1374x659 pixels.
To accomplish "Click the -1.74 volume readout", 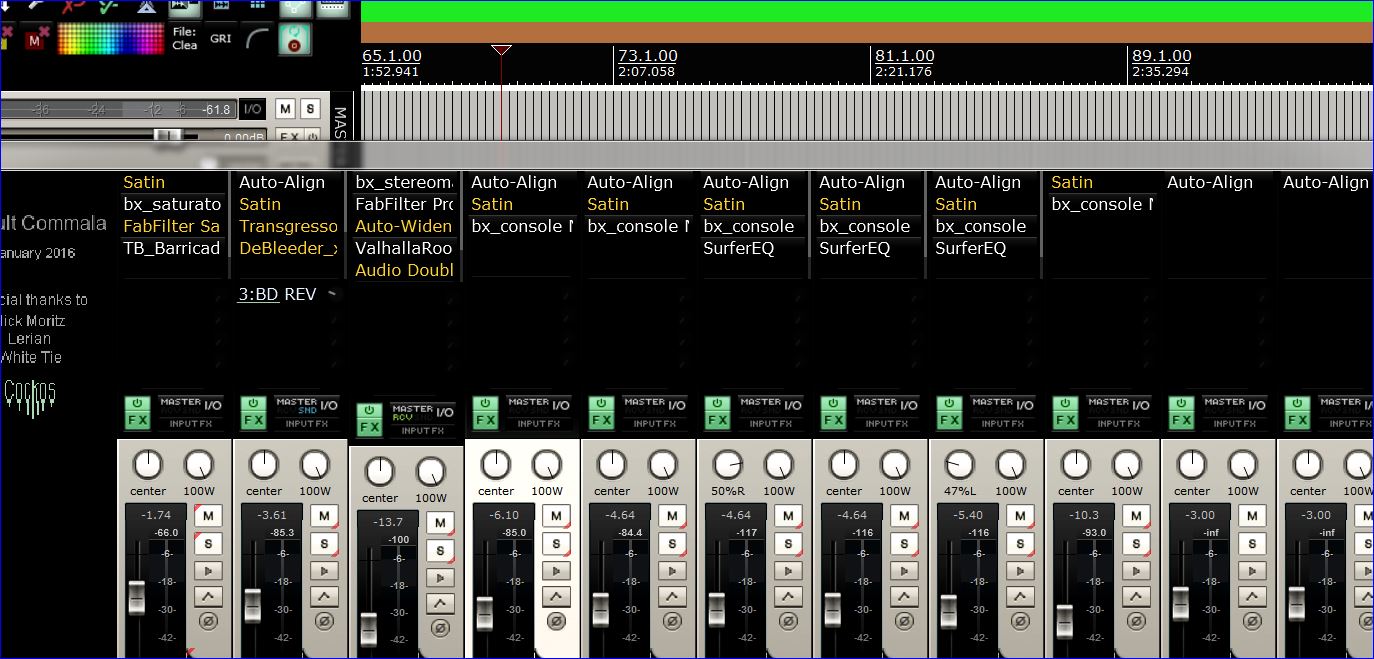I will coord(158,515).
